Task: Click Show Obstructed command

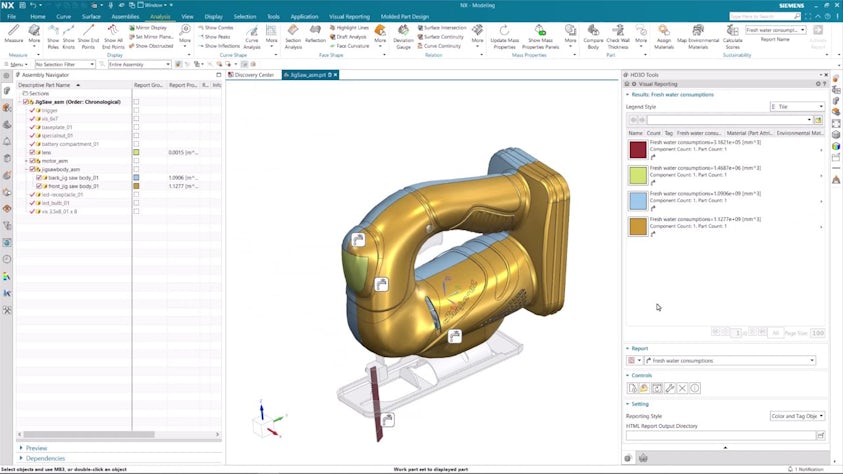Action: coord(151,46)
